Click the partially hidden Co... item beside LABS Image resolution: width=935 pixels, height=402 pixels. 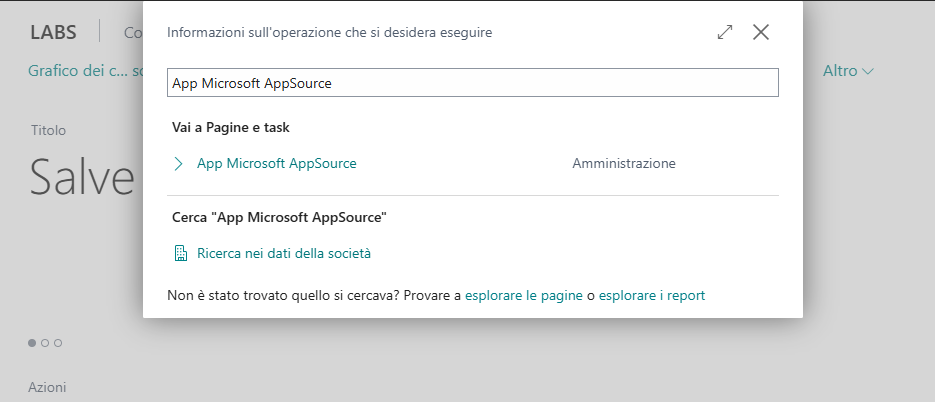[x=132, y=32]
